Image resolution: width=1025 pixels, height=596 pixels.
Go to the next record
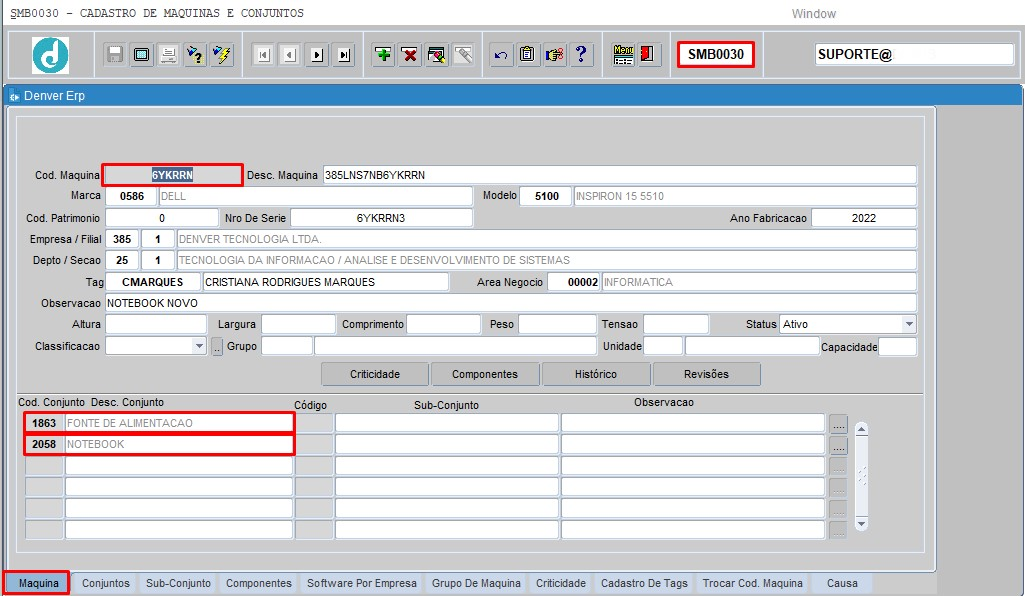click(317, 55)
